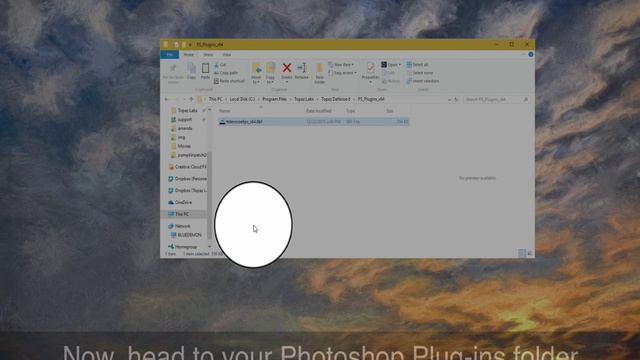Image resolution: width=640 pixels, height=360 pixels.
Task: Switch to Large icons view in status bar
Action: point(529,253)
